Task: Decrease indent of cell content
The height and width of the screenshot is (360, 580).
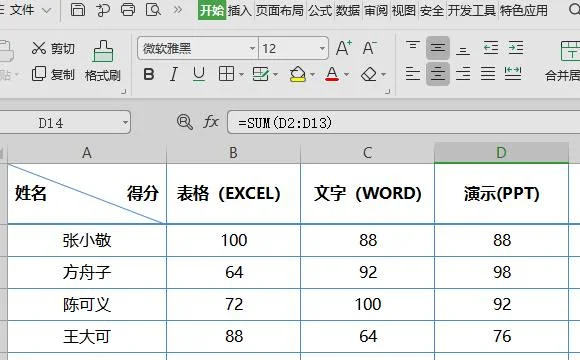Action: [491, 48]
